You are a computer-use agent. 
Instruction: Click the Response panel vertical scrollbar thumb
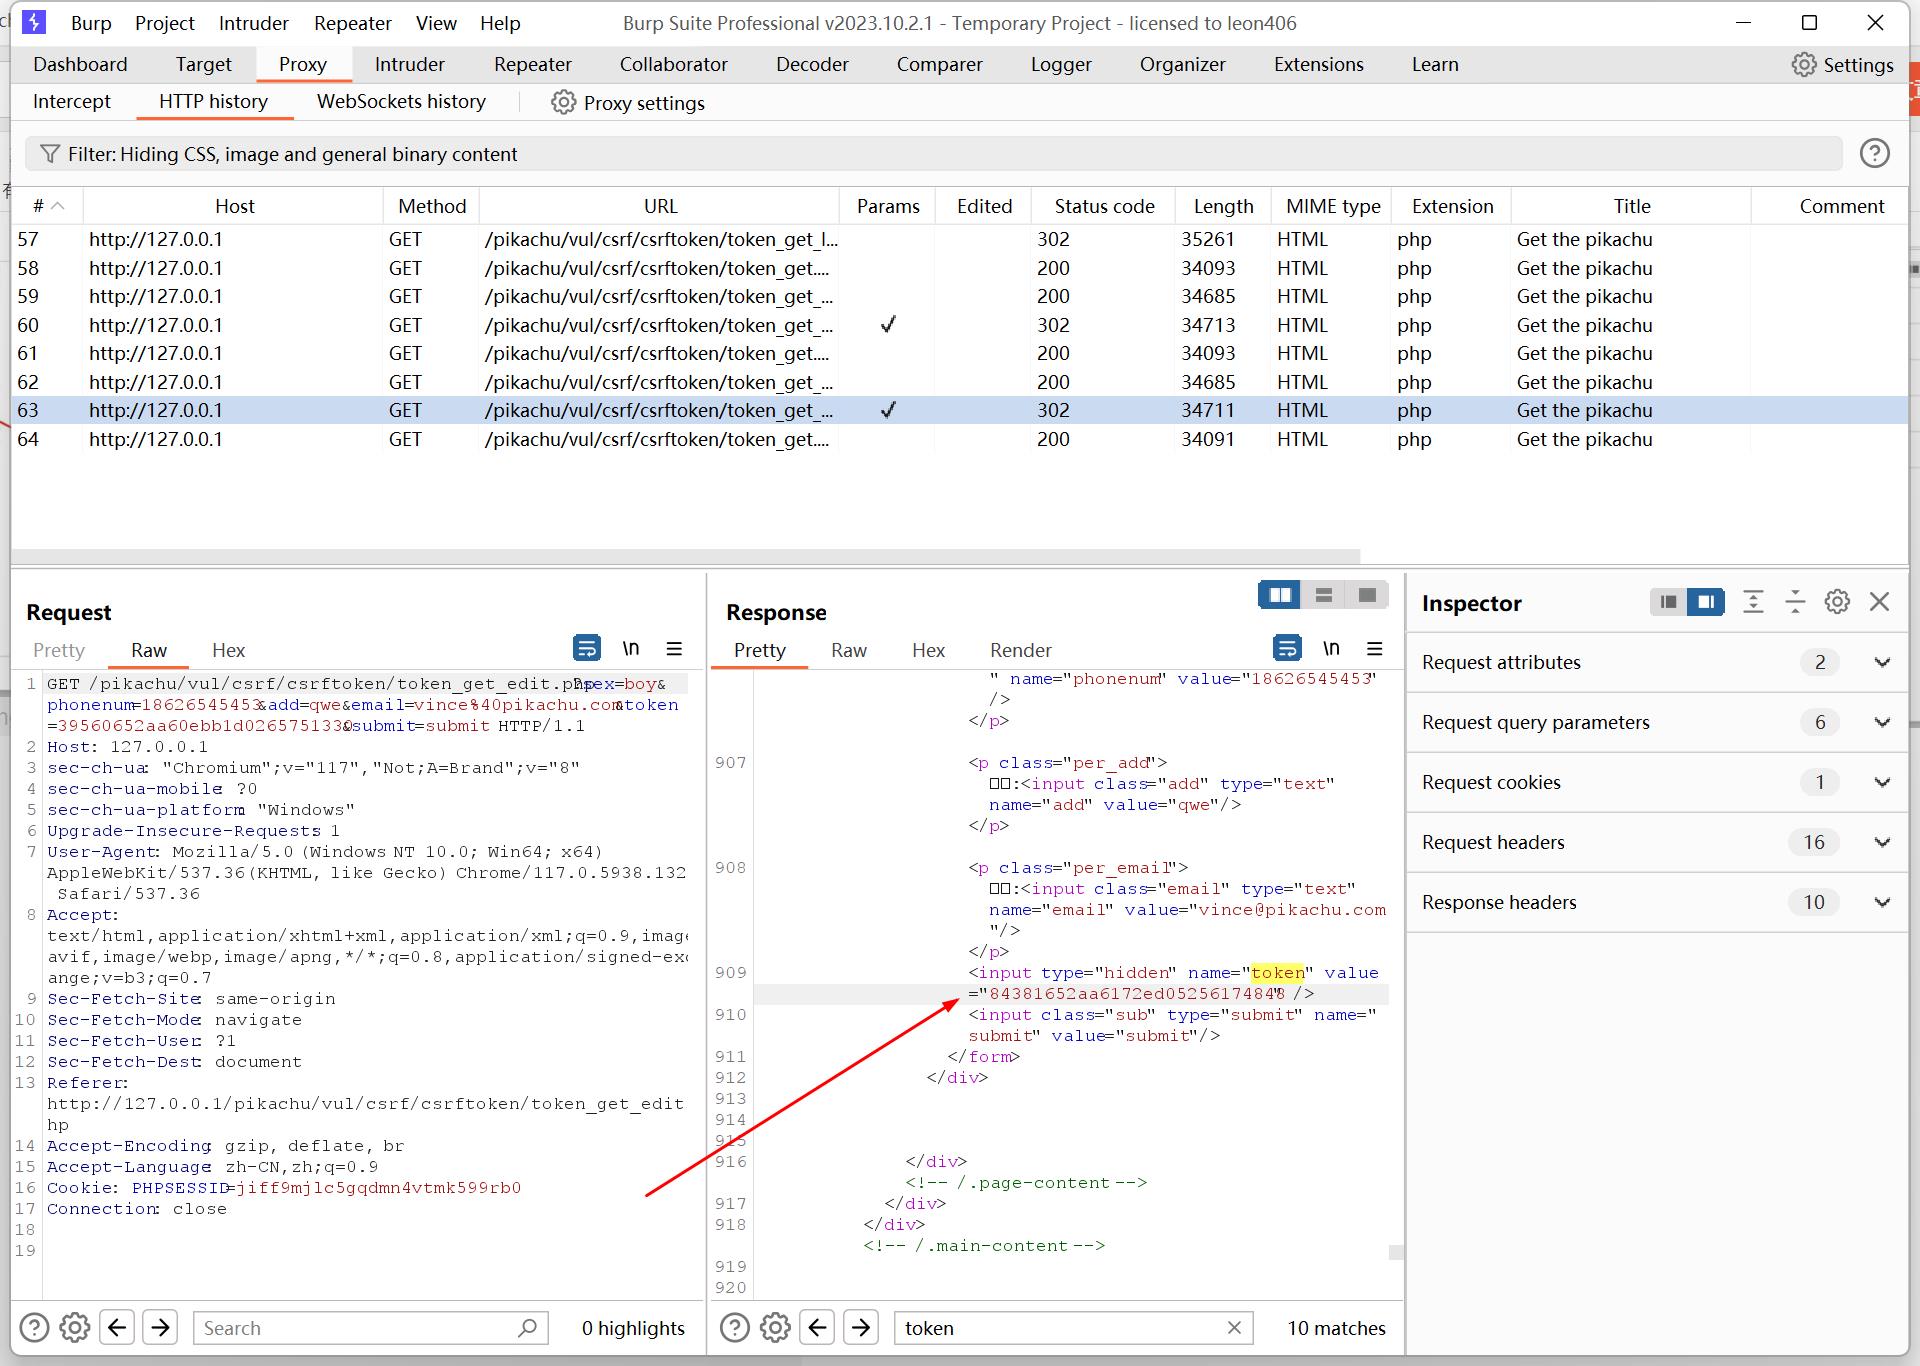[1396, 1252]
